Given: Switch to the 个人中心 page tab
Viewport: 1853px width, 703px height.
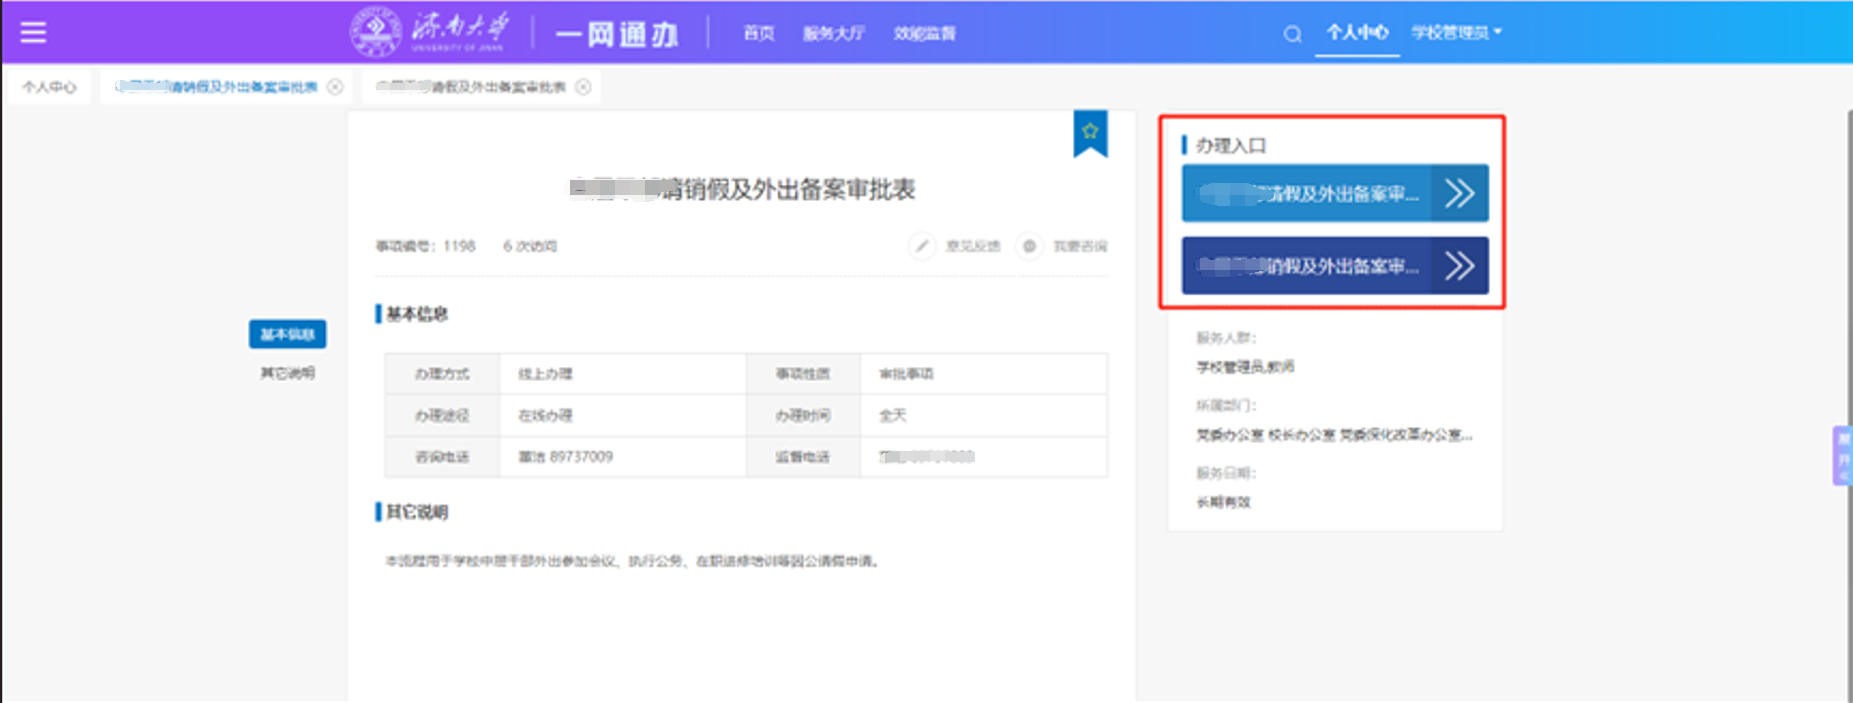Looking at the screenshot, I should point(49,87).
